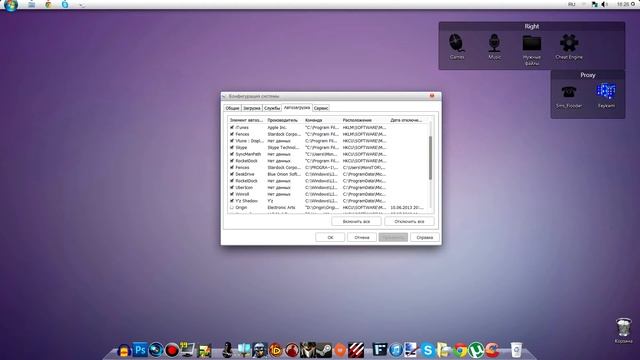
Task: Open iTunes music note icon in dock
Action: (396, 350)
